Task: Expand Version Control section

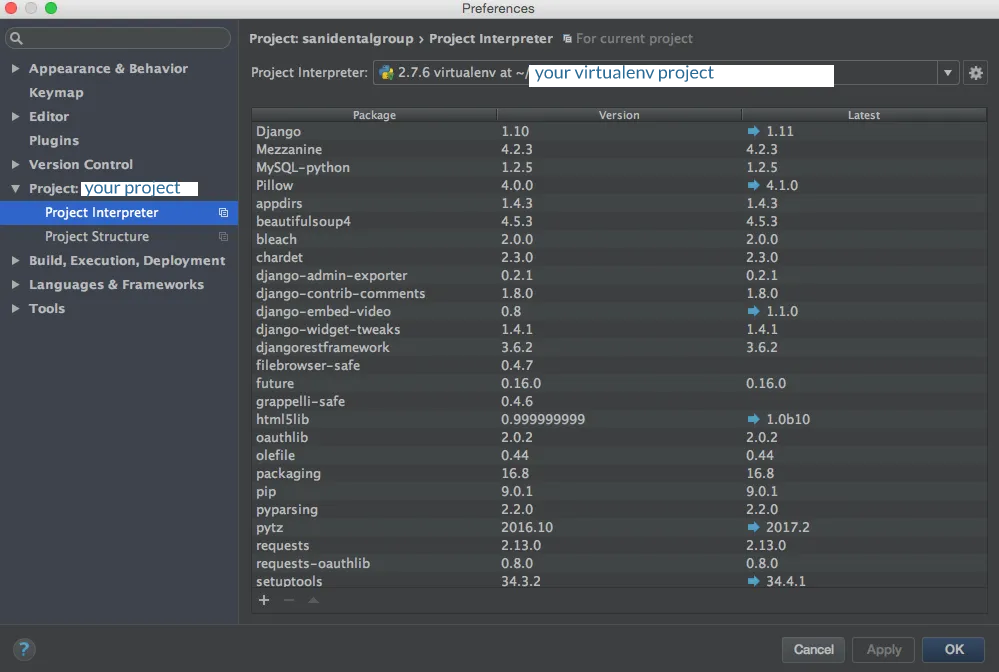Action: pos(15,164)
